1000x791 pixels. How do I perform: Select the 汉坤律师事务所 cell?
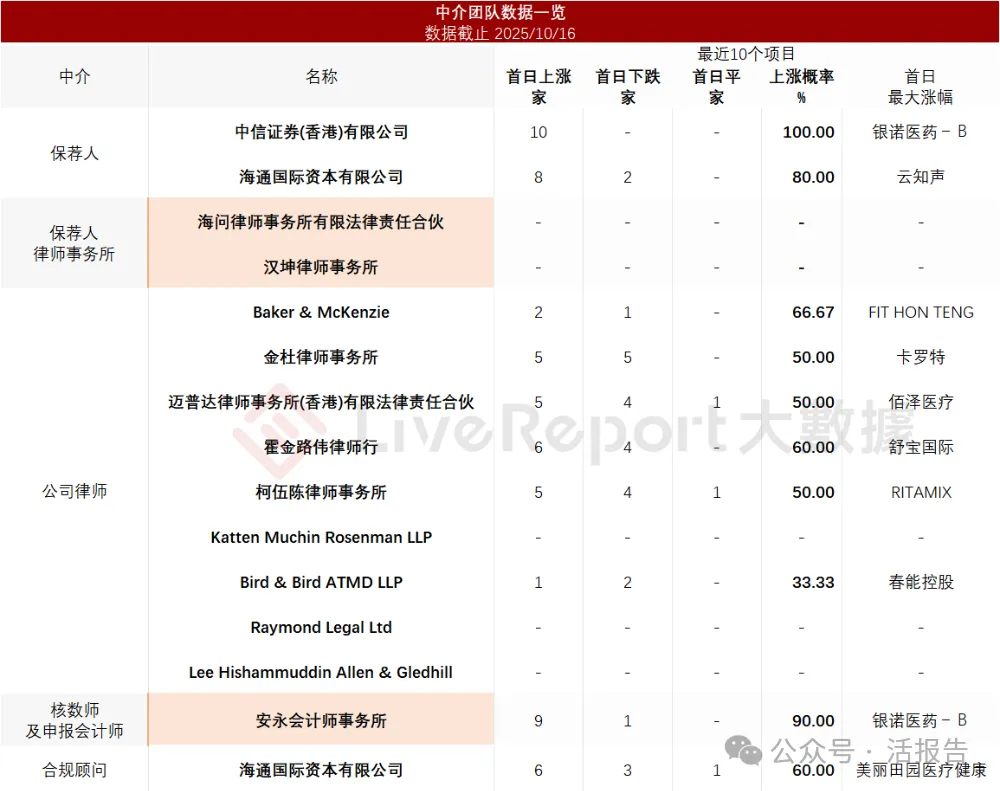(x=321, y=267)
